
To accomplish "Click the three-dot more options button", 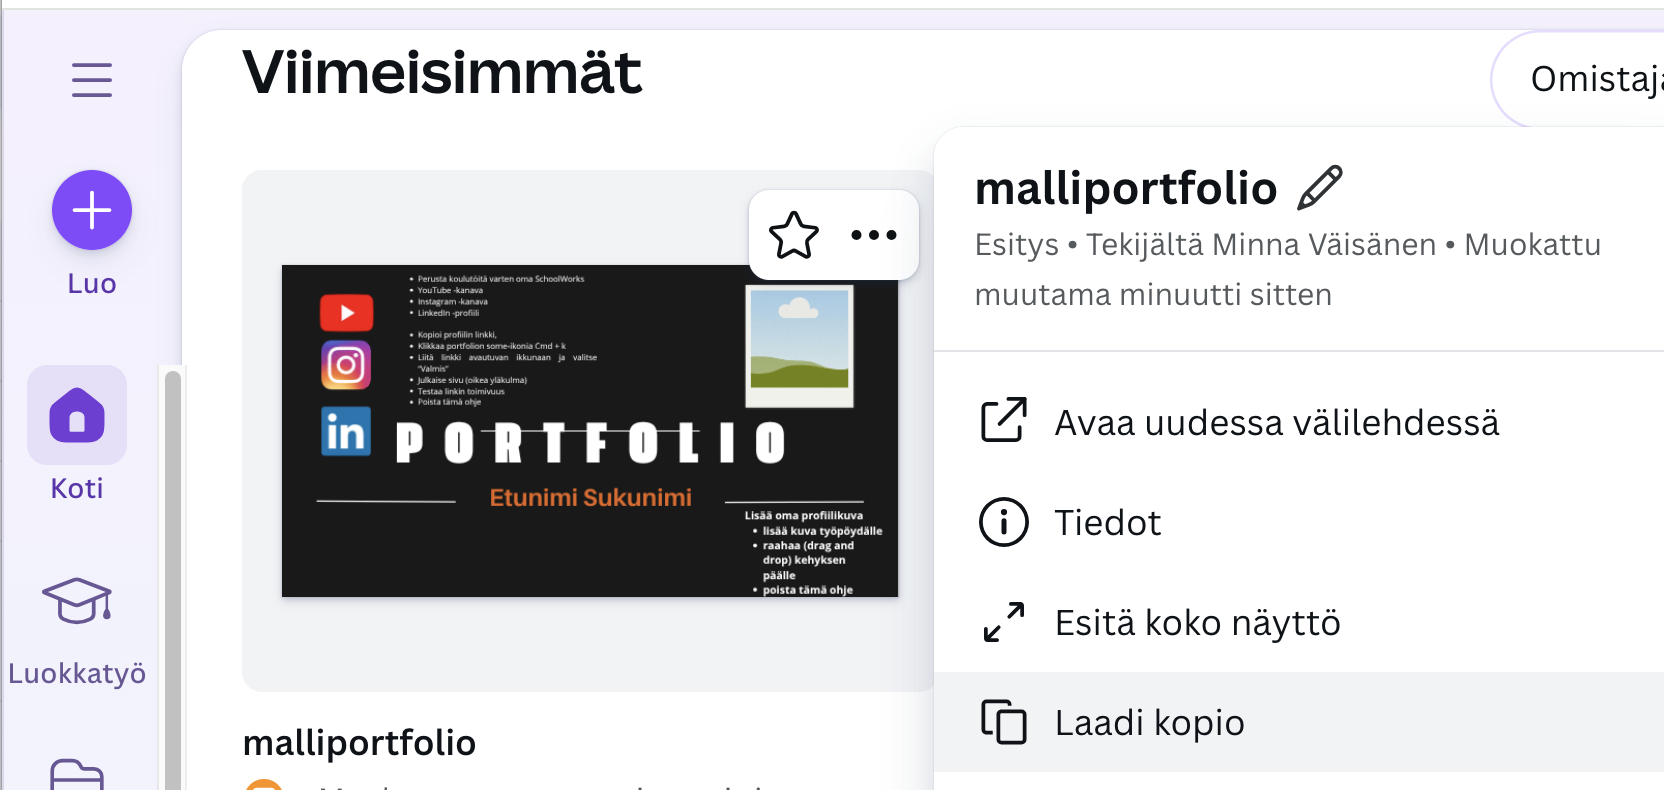I will (x=873, y=235).
